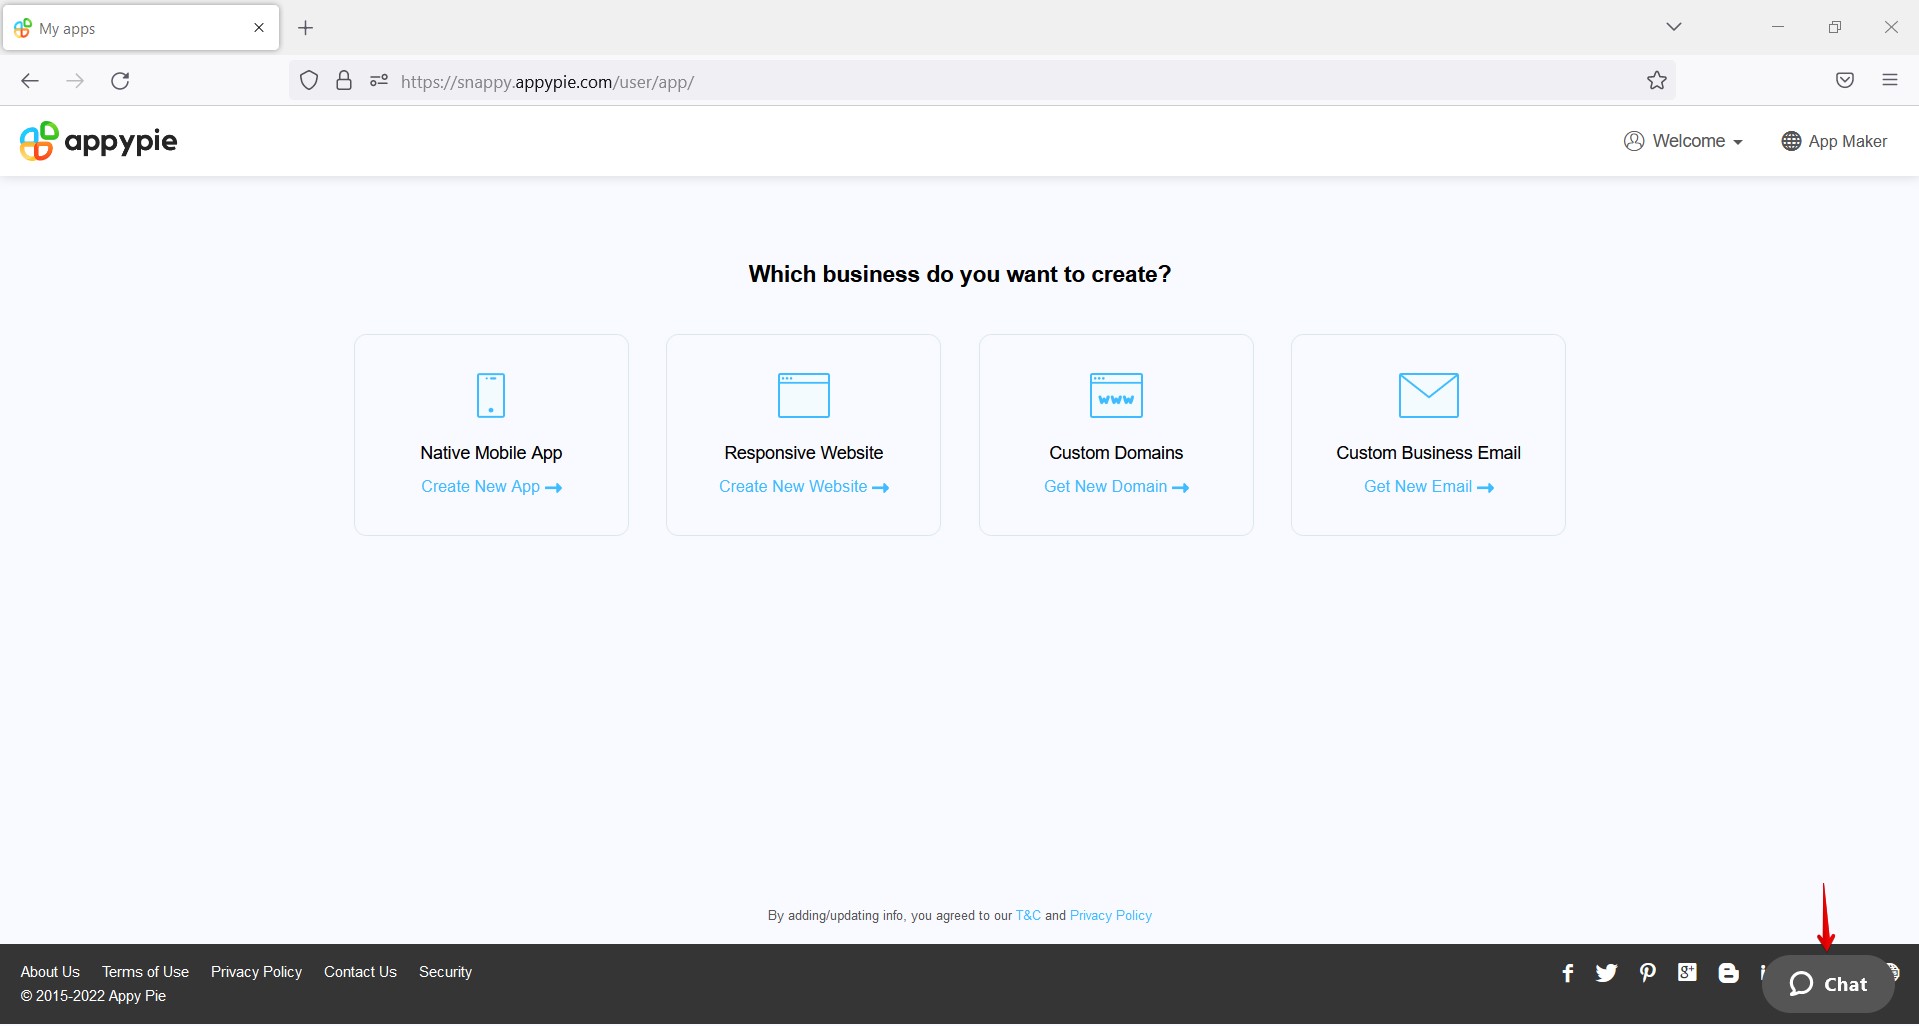Viewport: 1919px width, 1026px height.
Task: Click the site security padlock icon
Action: pyautogui.click(x=344, y=81)
